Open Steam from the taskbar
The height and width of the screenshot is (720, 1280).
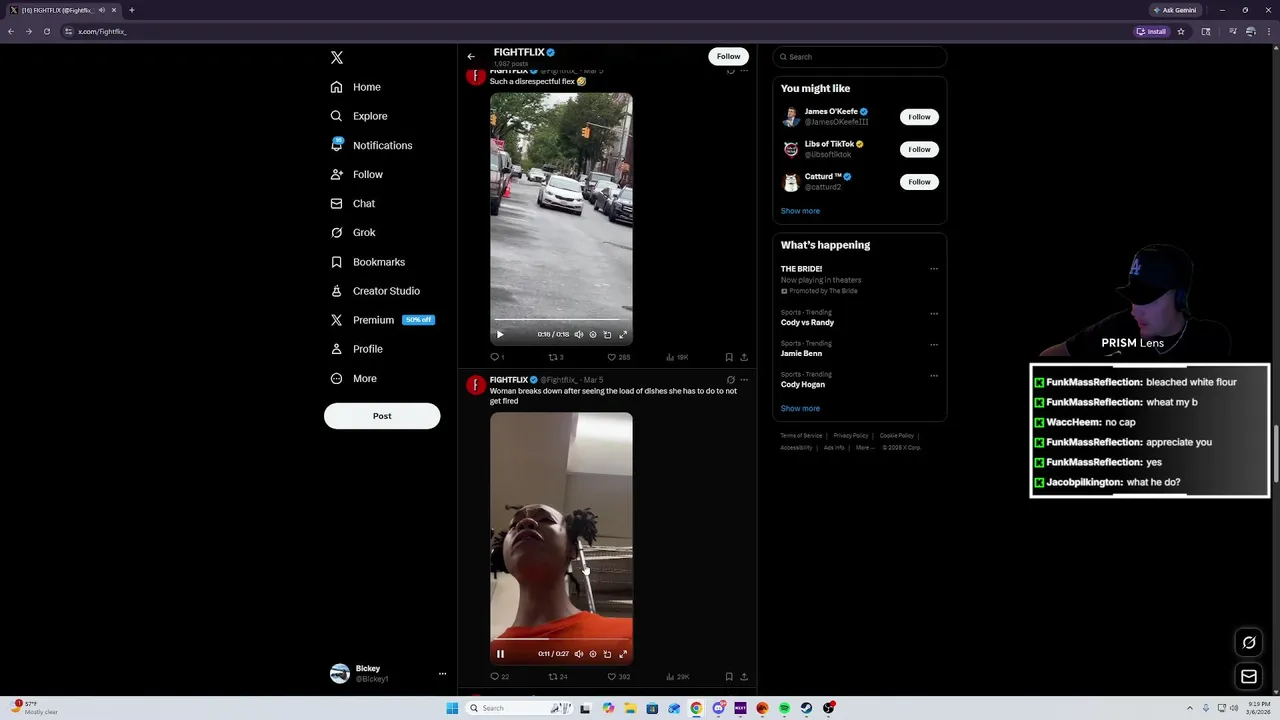(806, 708)
